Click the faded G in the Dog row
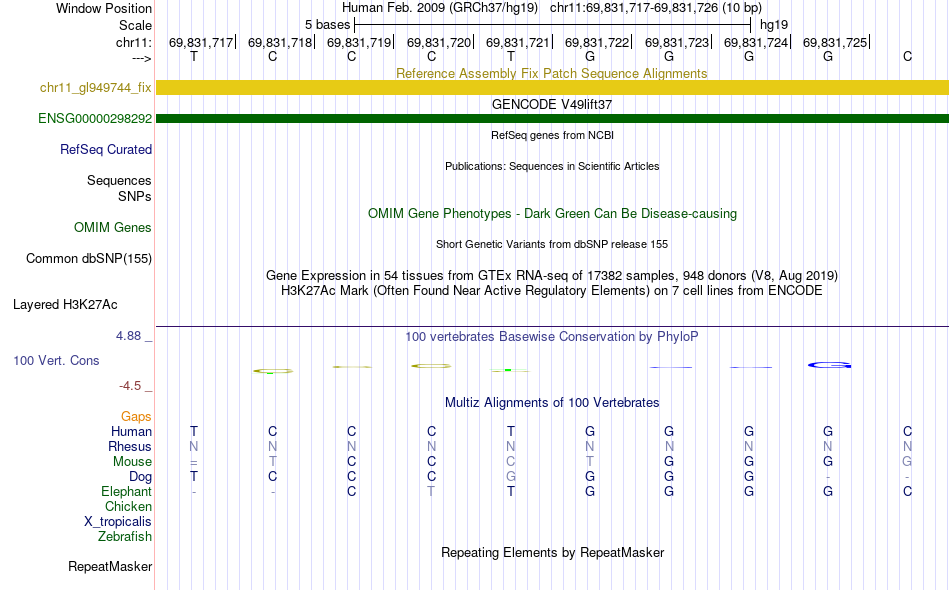 (511, 477)
